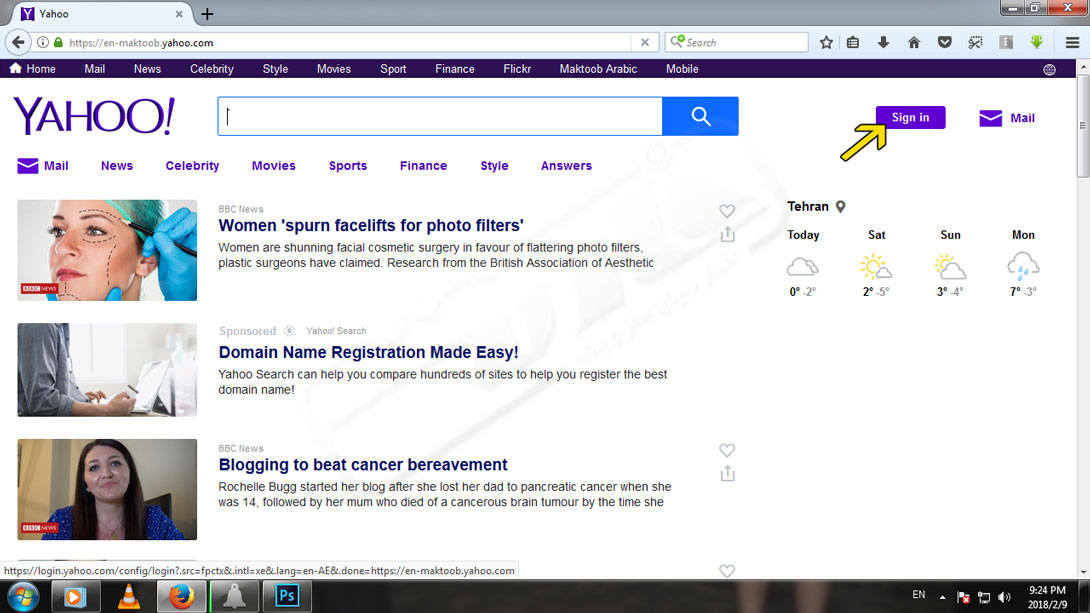The height and width of the screenshot is (613, 1090).
Task: Open the Sports link below search
Action: click(x=348, y=165)
